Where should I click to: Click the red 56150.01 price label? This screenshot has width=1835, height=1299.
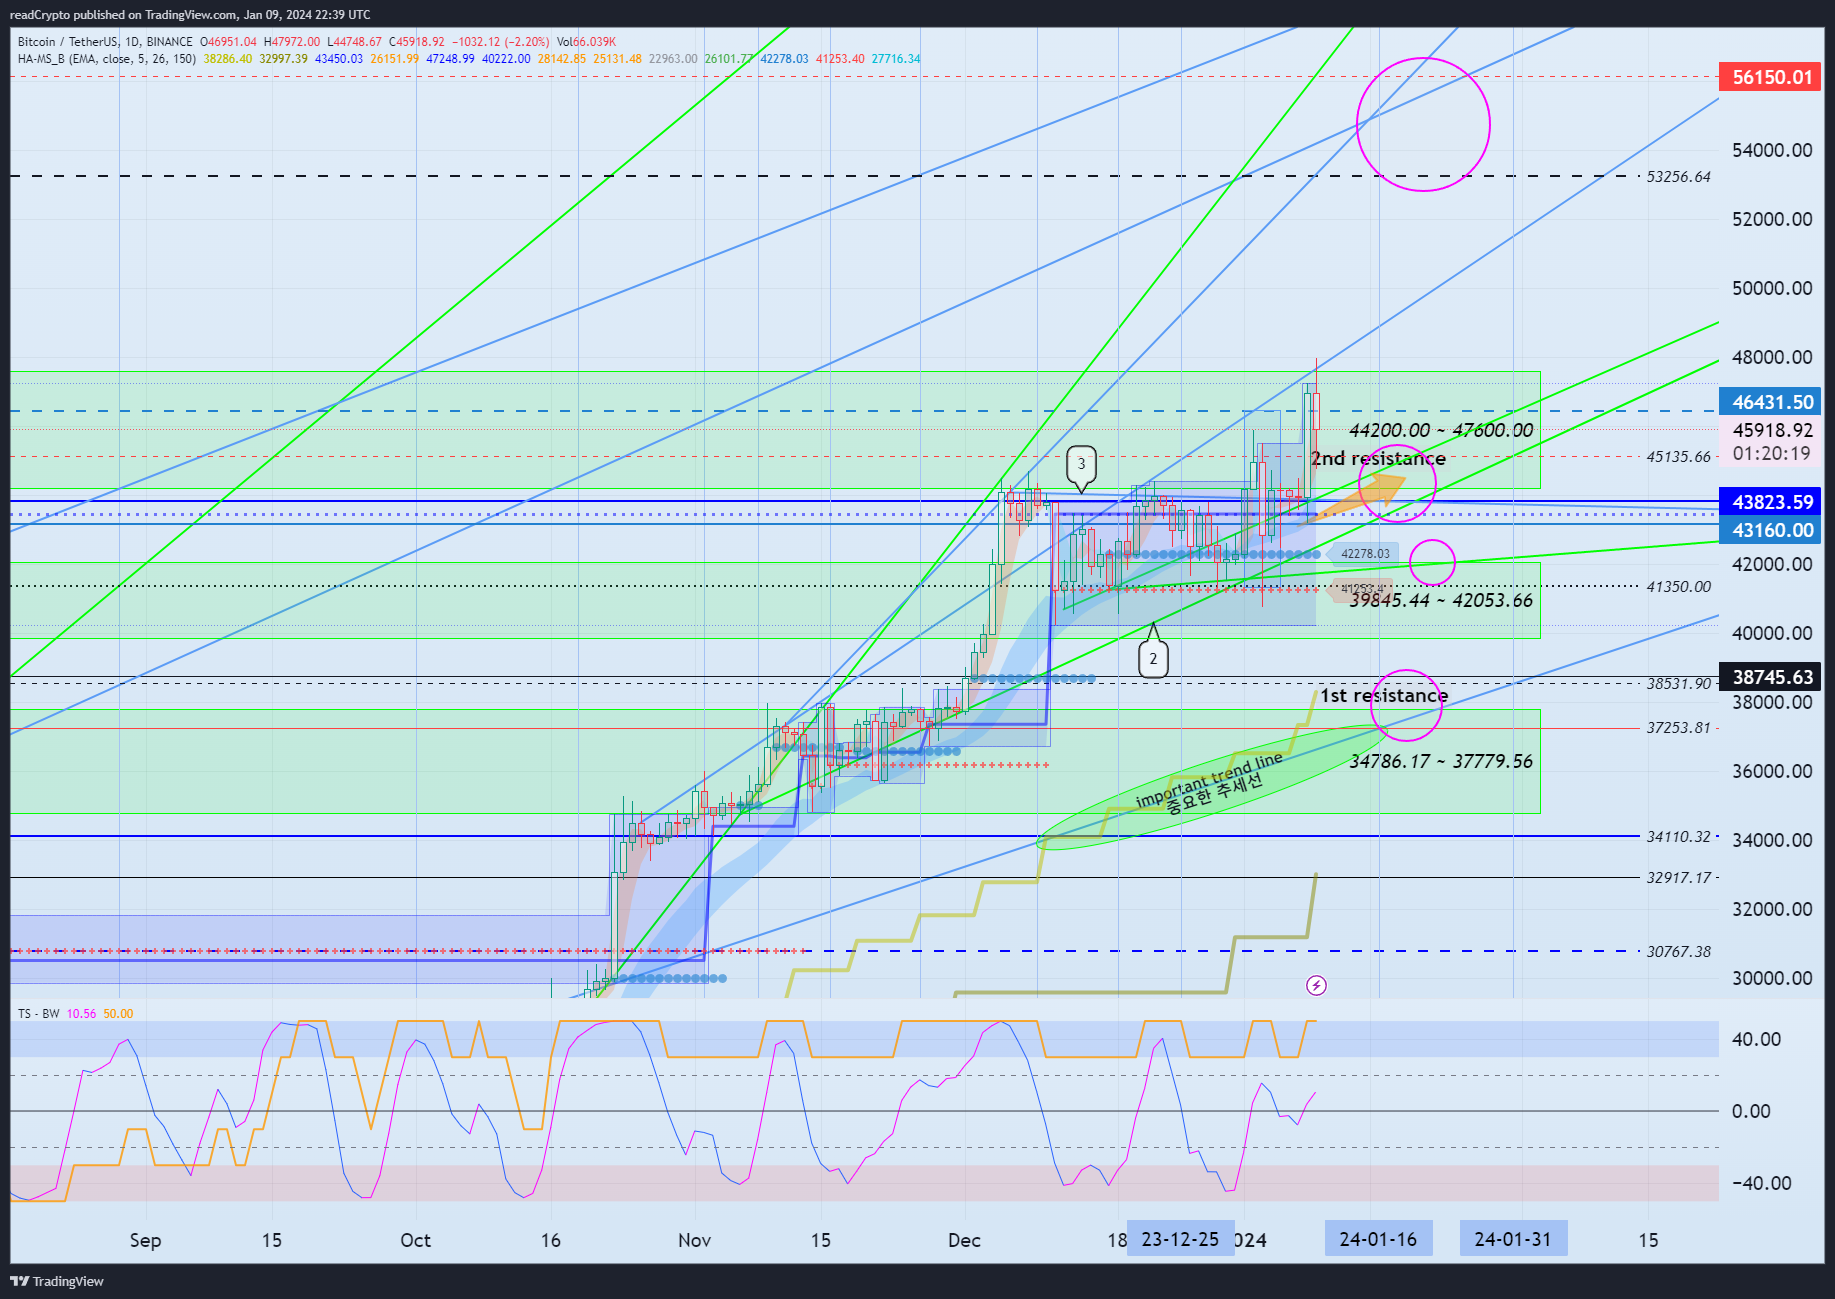[1771, 77]
